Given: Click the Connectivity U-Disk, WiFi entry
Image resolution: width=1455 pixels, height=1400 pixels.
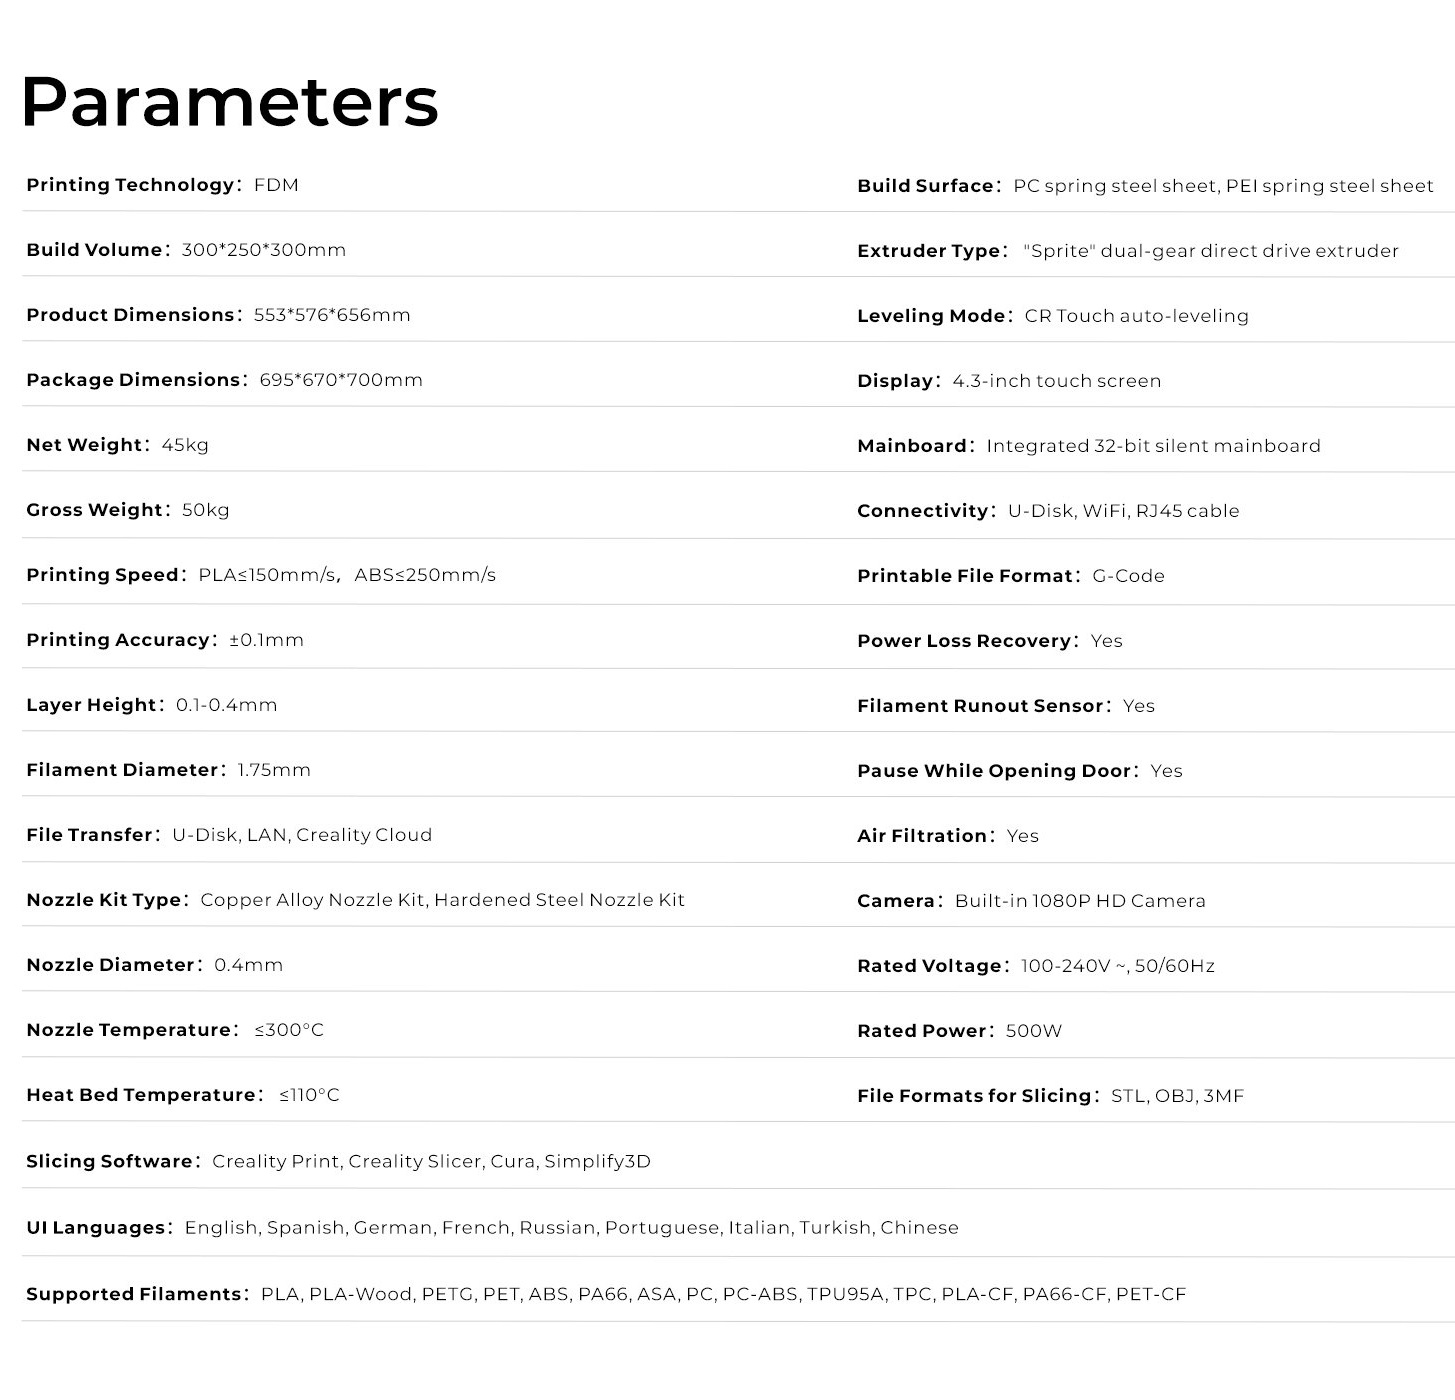Looking at the screenshot, I should pyautogui.click(x=1123, y=511).
